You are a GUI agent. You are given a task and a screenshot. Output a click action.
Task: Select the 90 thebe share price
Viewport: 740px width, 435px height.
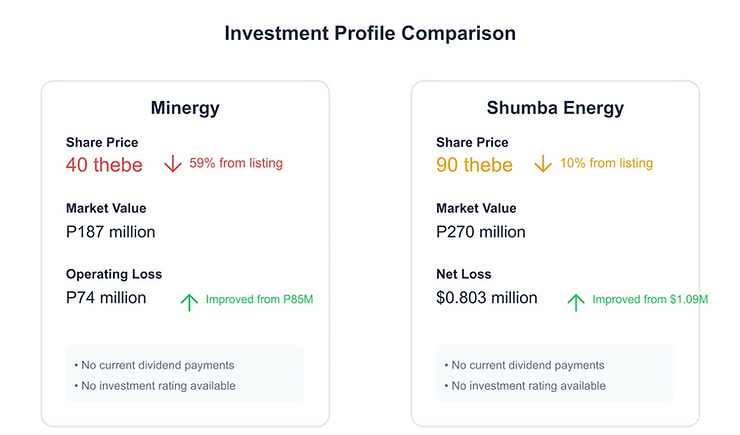coord(474,165)
